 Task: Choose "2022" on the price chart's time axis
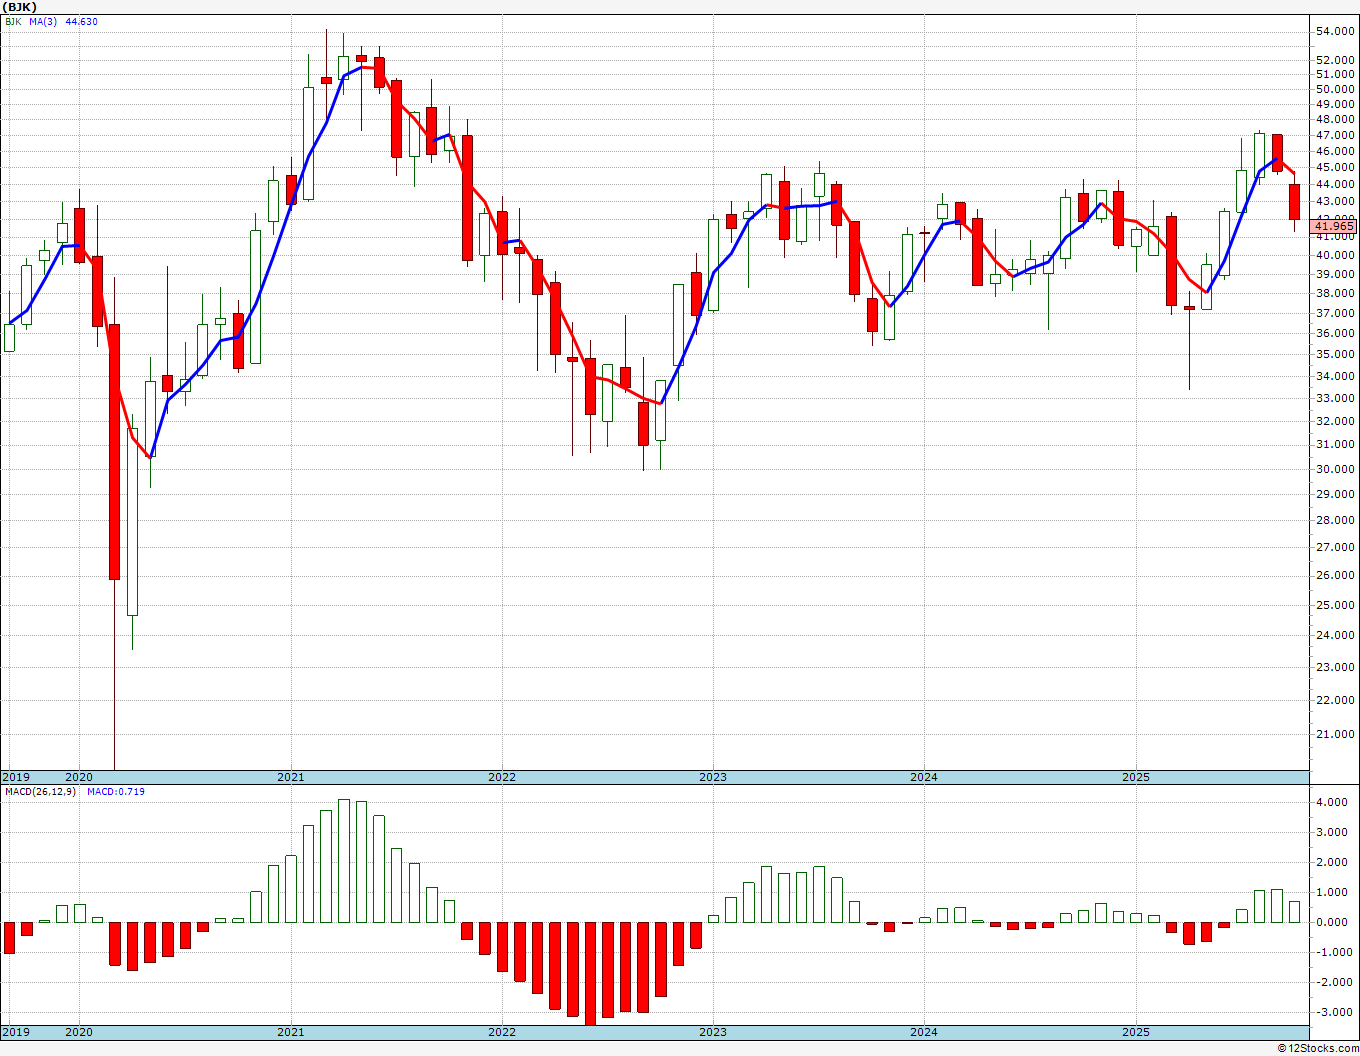pos(501,777)
